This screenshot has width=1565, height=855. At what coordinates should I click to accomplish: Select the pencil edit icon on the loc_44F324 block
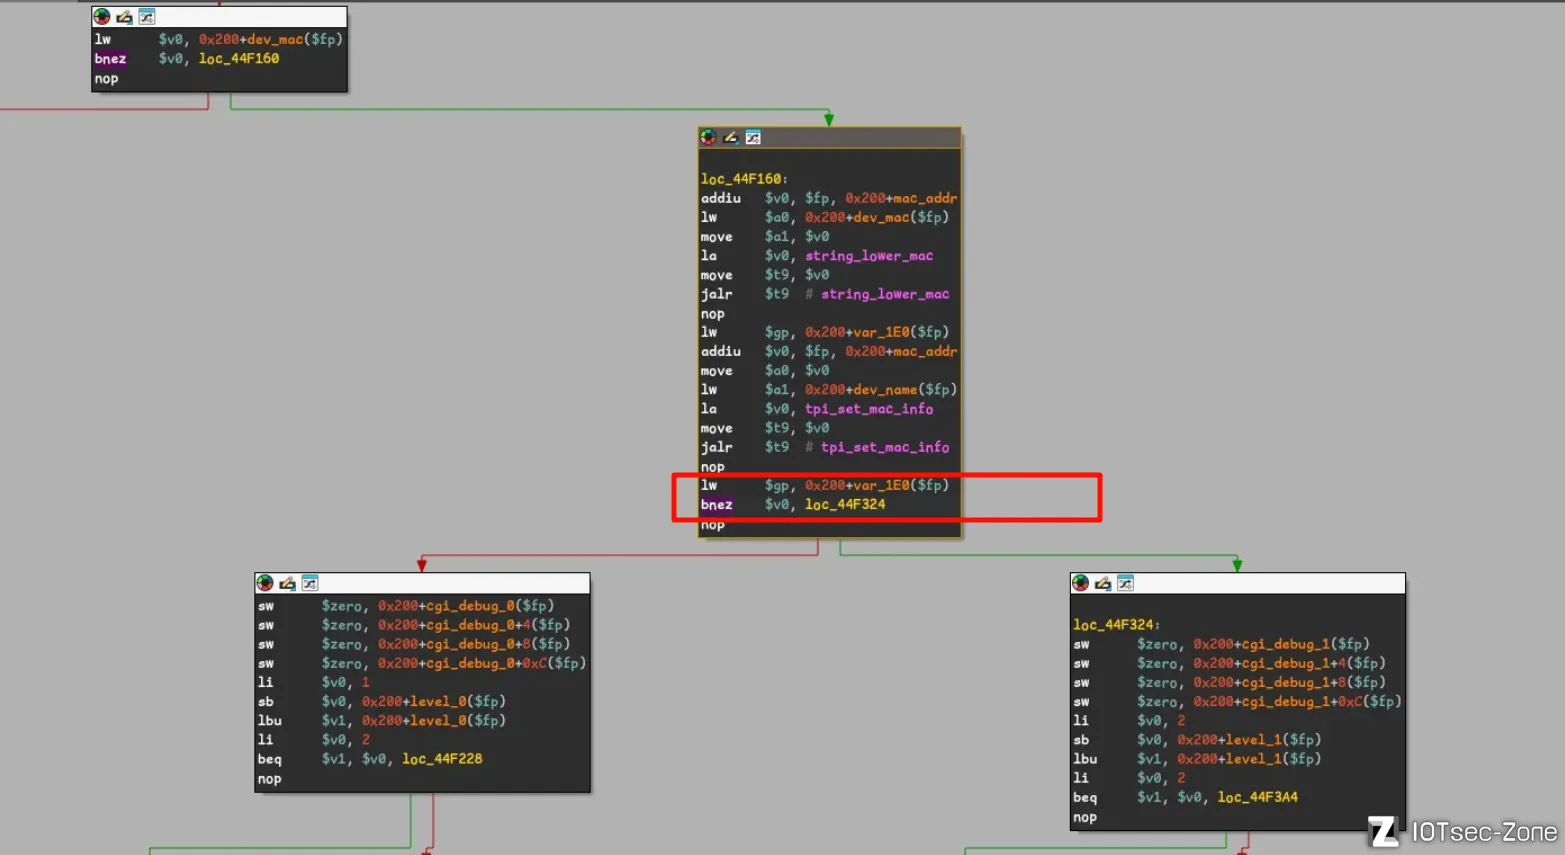(x=1103, y=583)
